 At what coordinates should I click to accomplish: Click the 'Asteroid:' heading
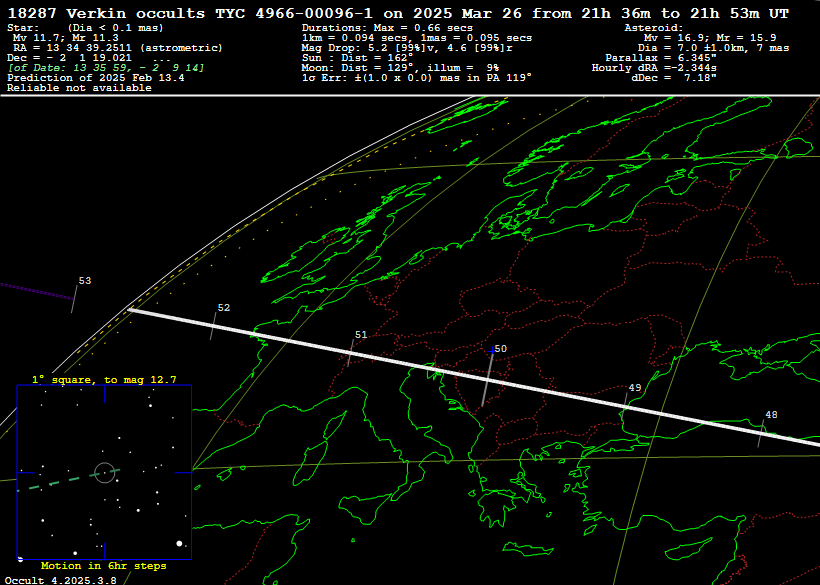click(x=654, y=28)
